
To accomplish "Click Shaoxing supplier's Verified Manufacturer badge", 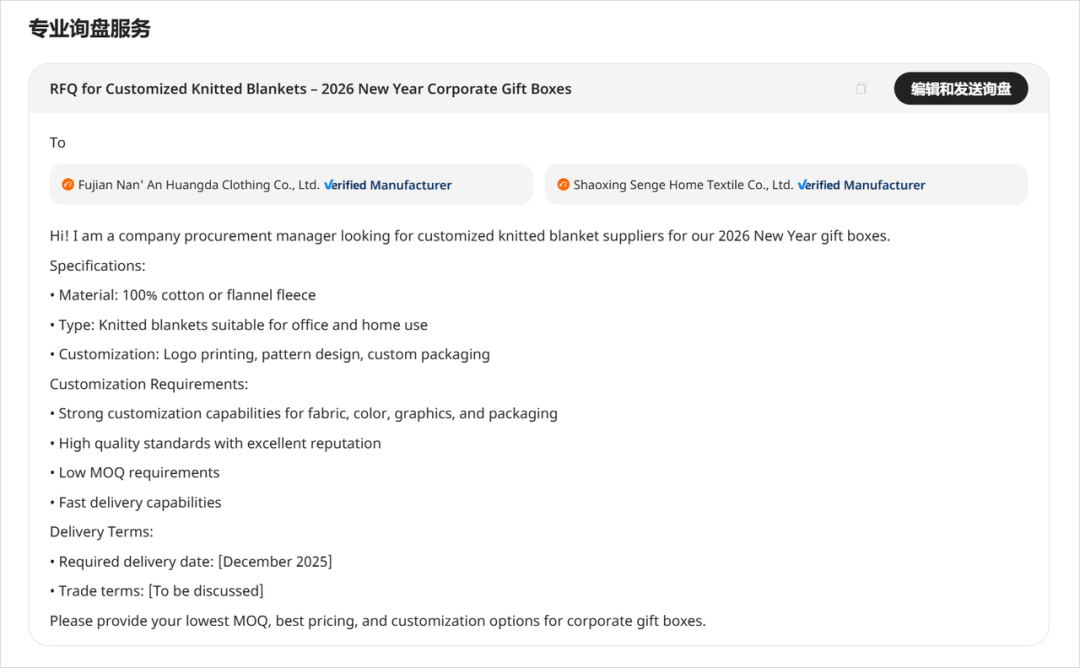I will [862, 185].
